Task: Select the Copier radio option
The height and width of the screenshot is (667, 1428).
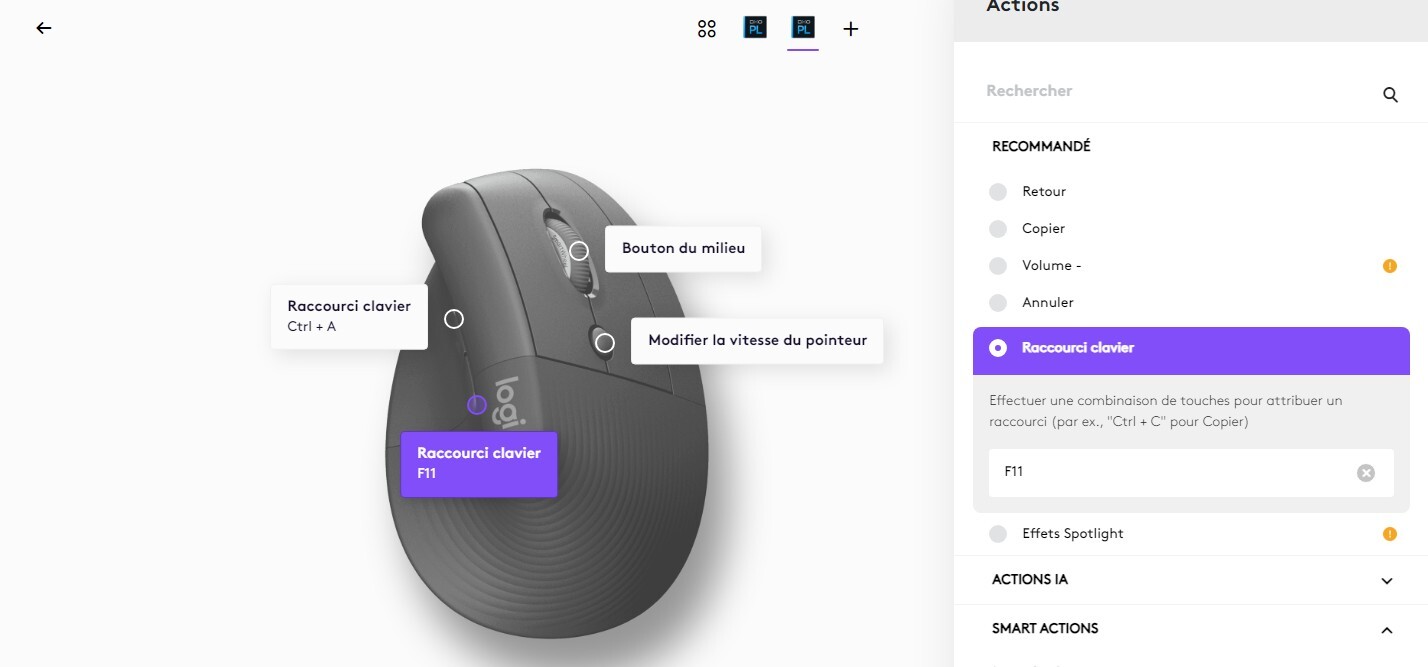Action: click(998, 229)
